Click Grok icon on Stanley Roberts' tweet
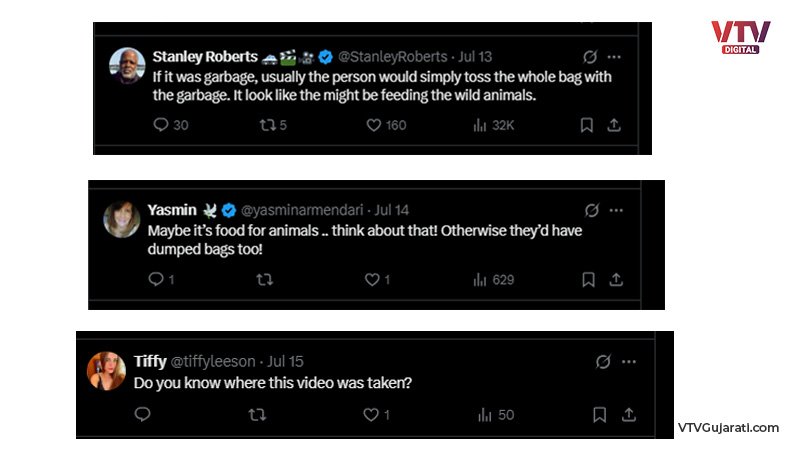This screenshot has height=450, width=800. [590, 57]
